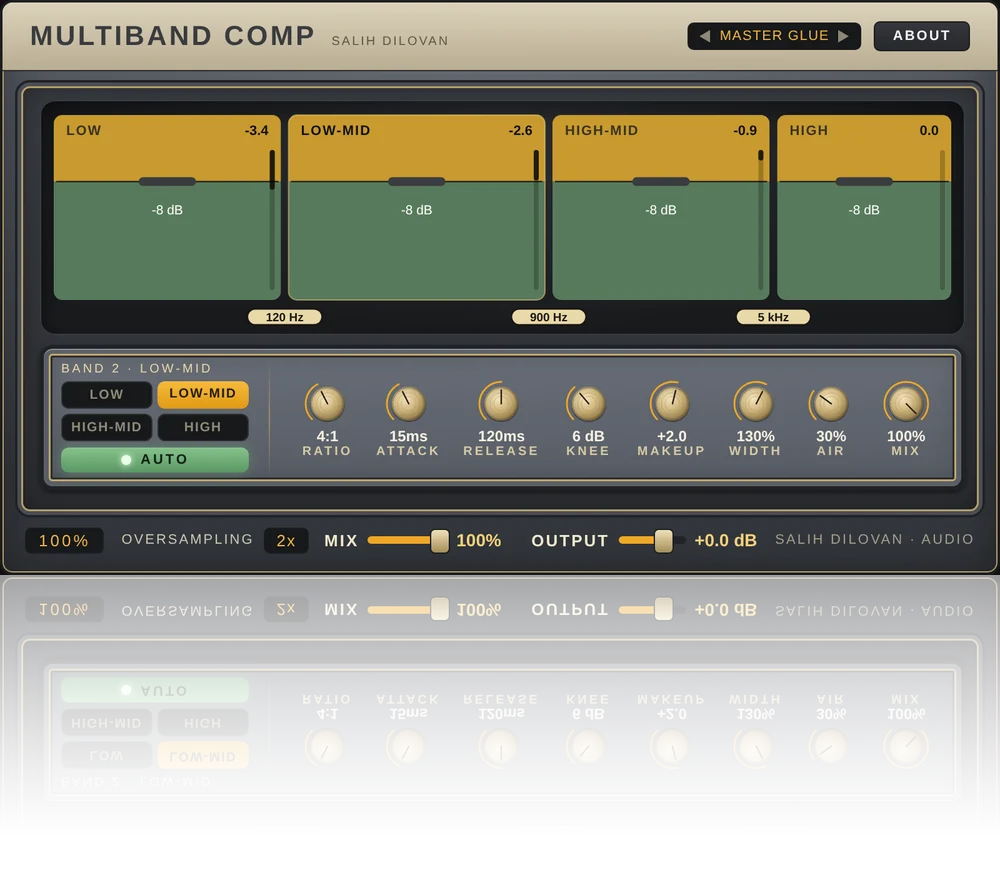Click the global MIX slider thumb

(x=439, y=541)
